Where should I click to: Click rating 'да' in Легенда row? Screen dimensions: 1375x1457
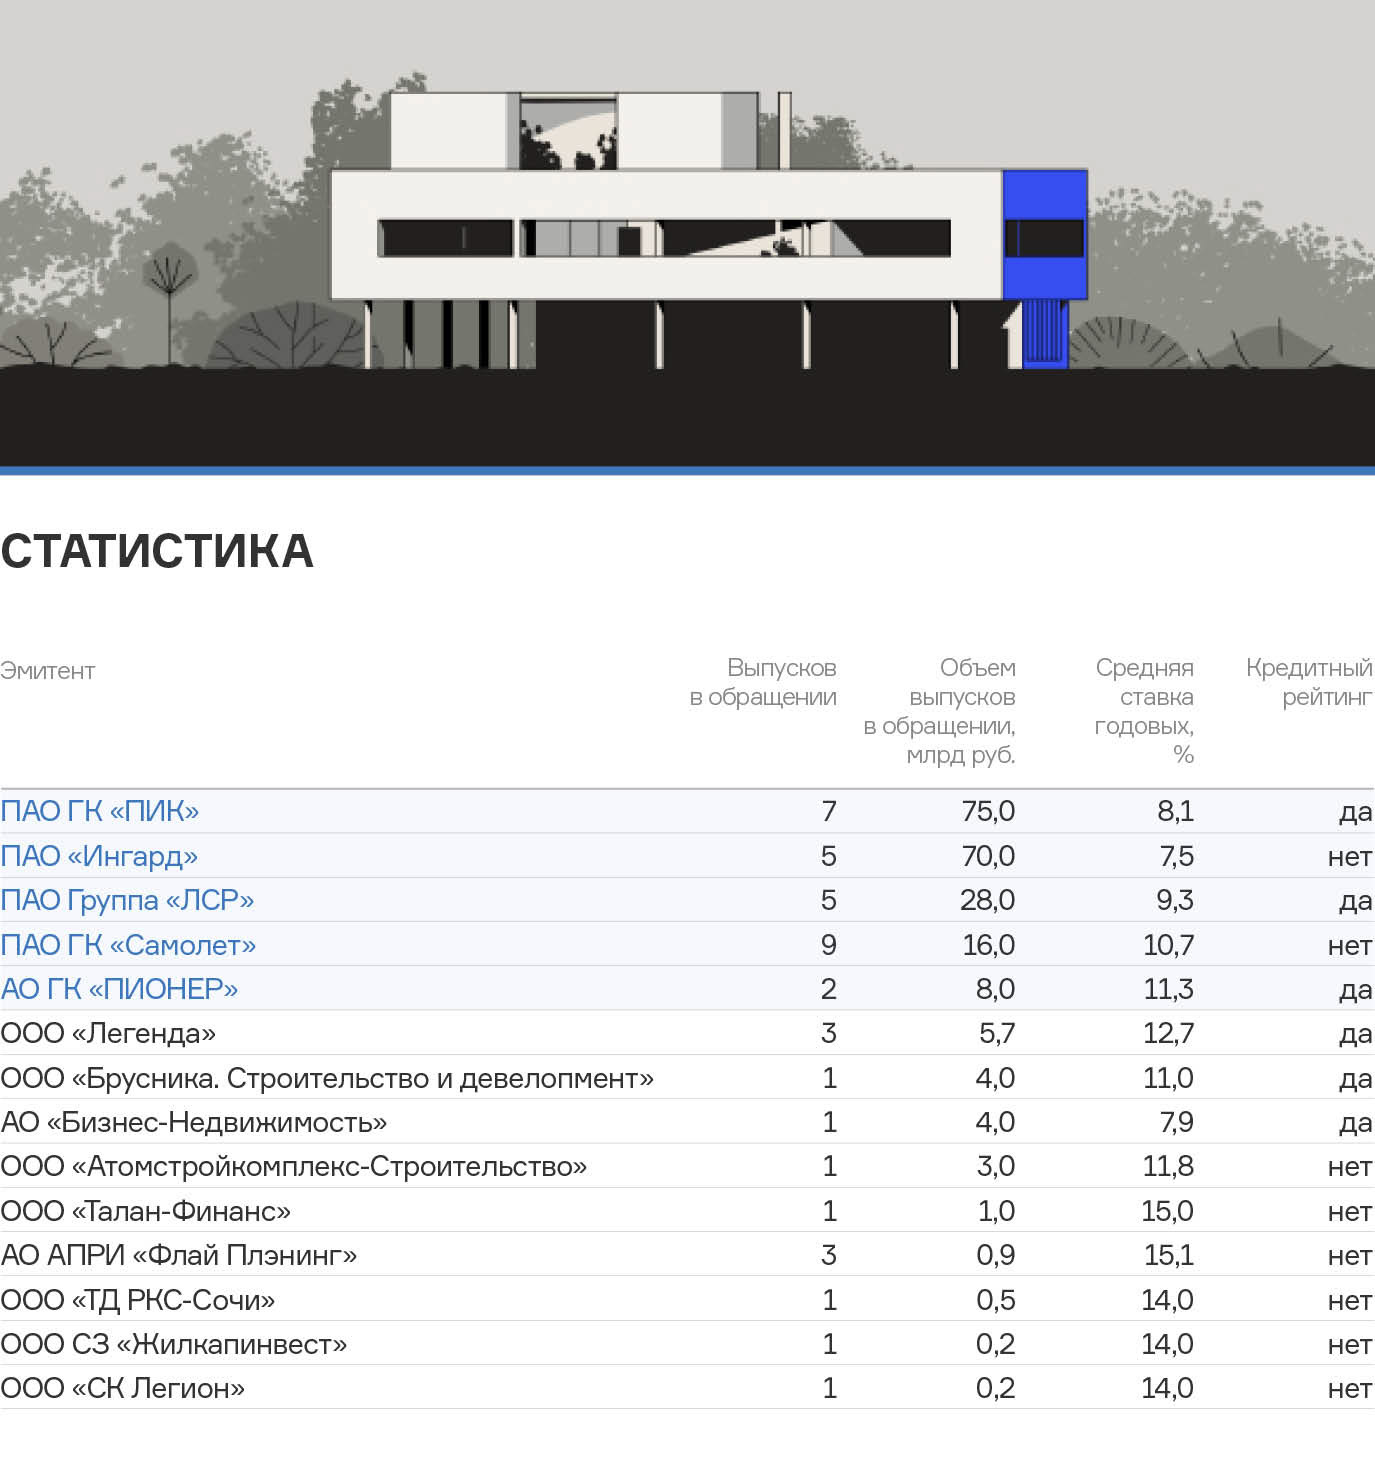point(1356,1035)
